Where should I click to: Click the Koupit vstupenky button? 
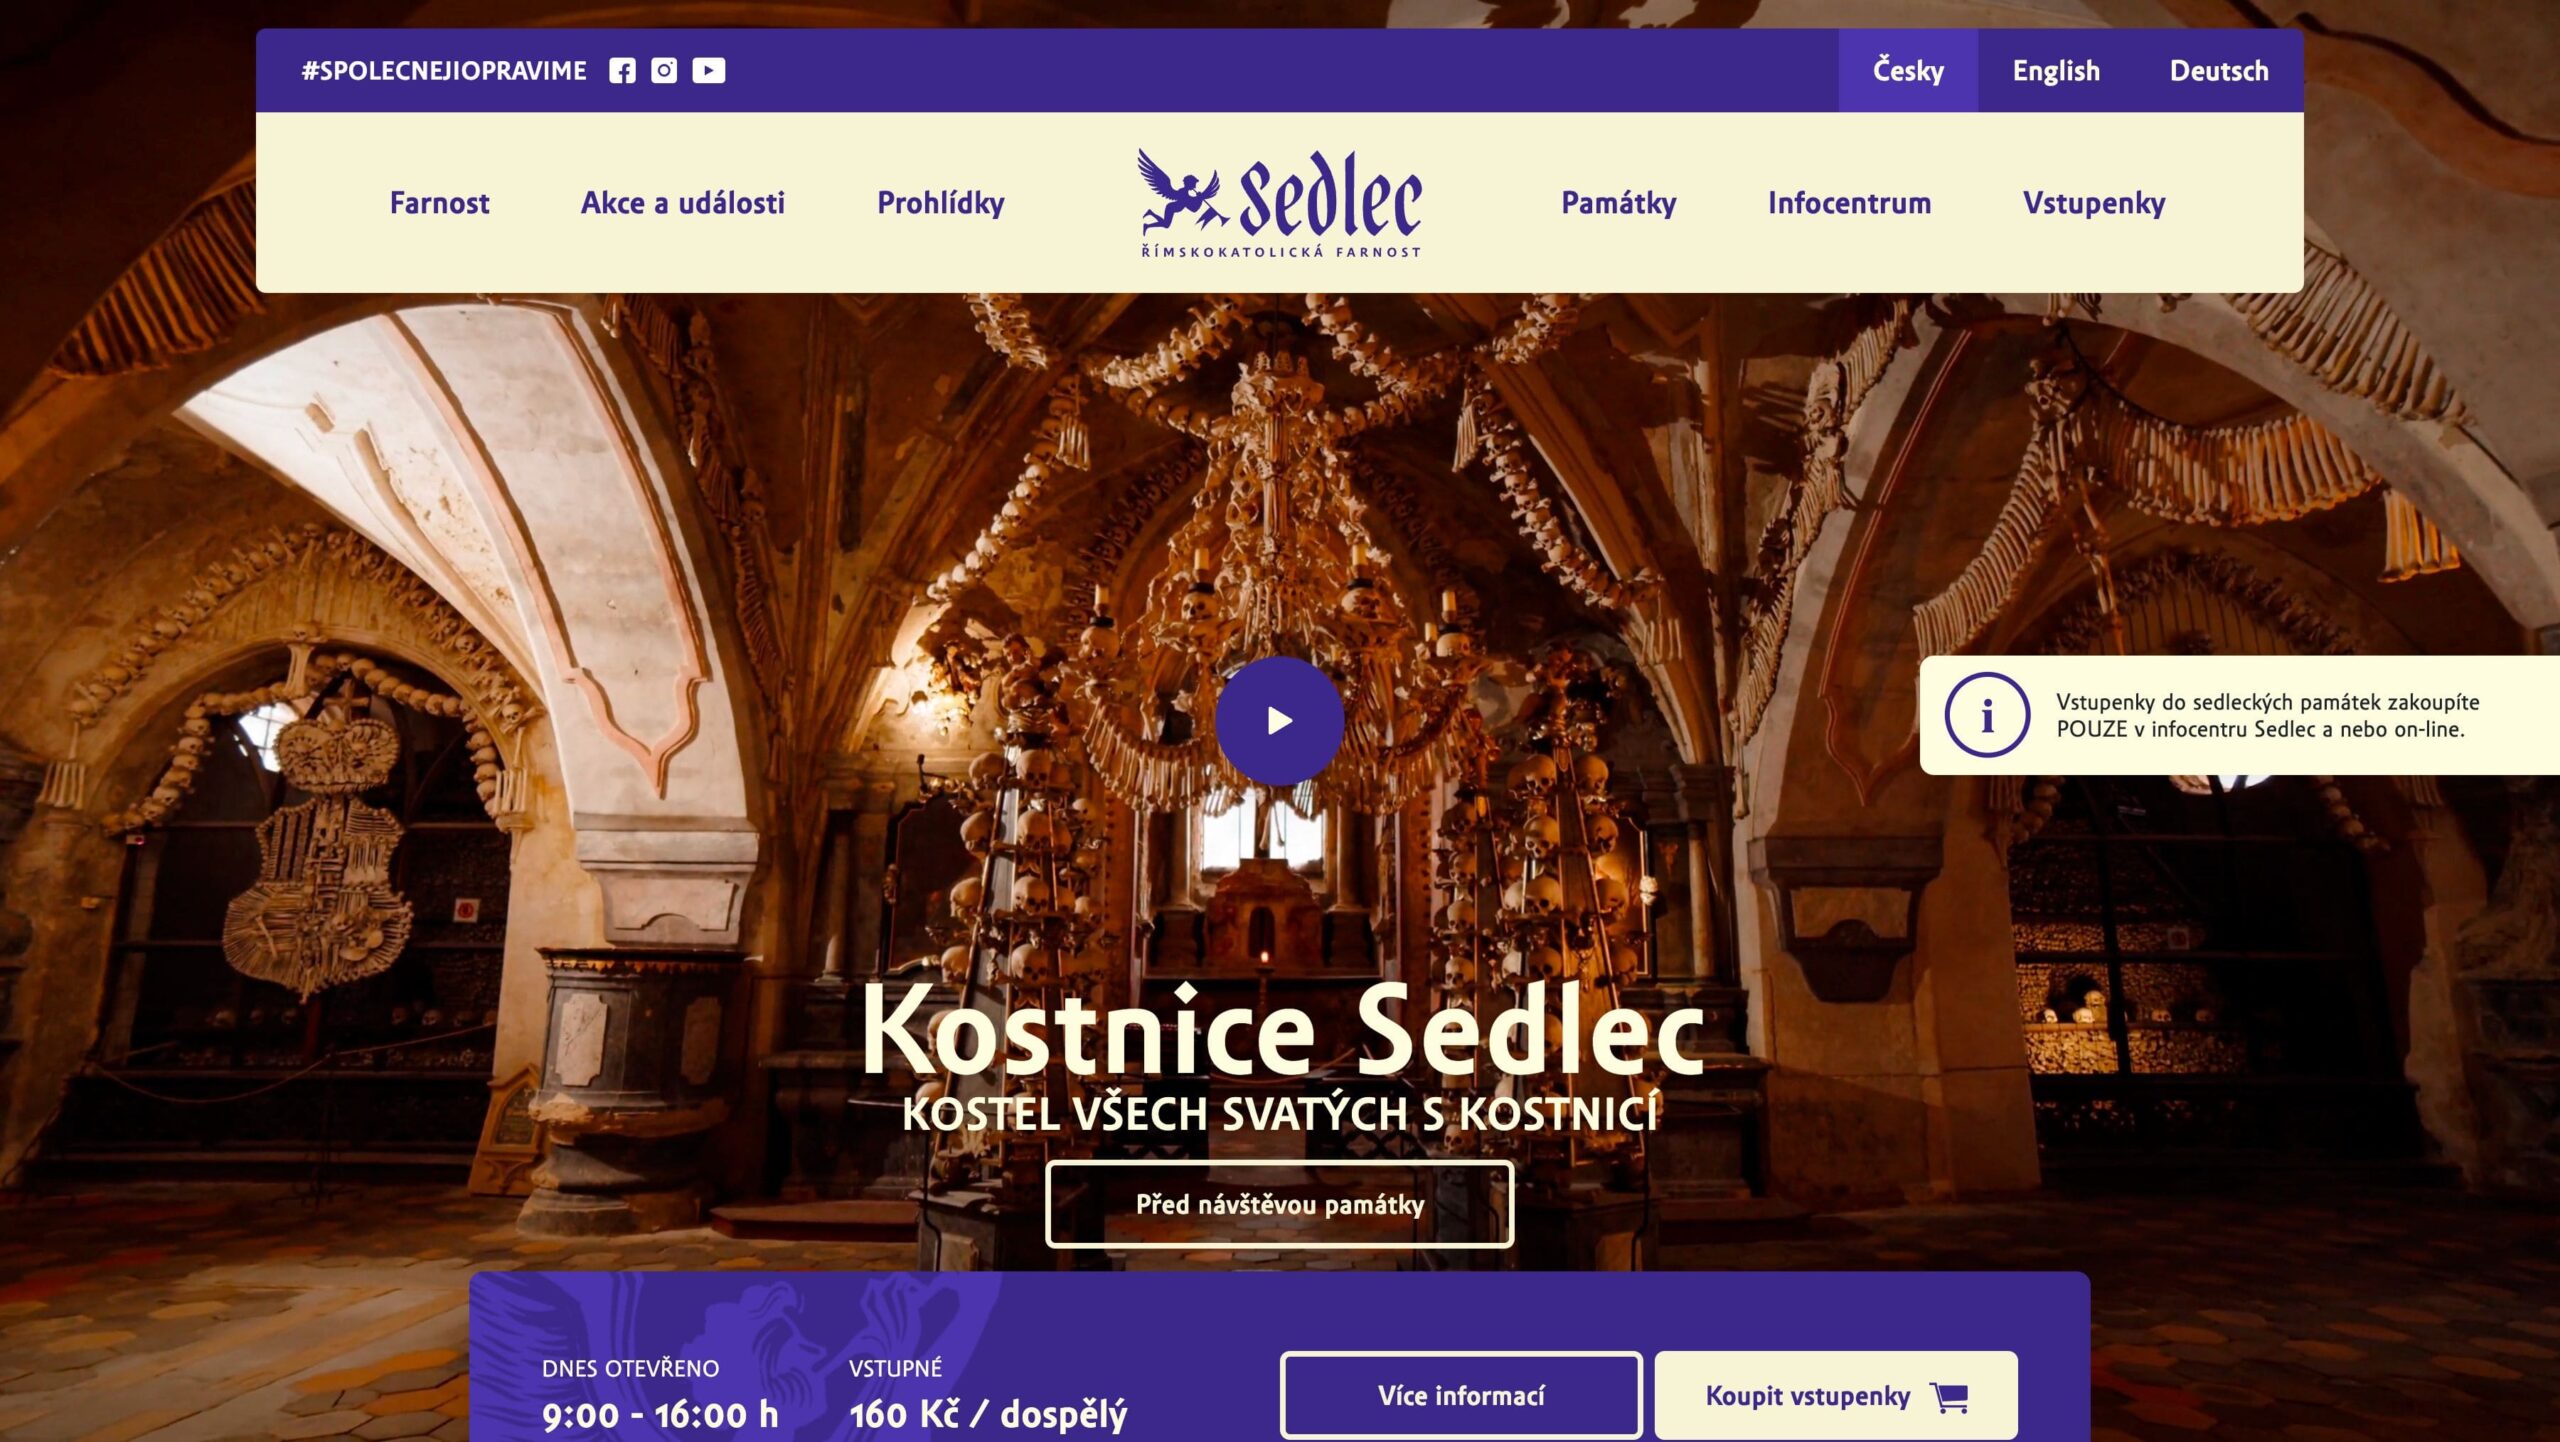point(1836,1396)
